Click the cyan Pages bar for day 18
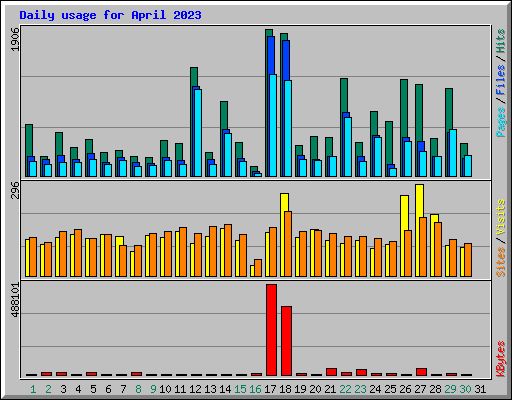Image resolution: width=512 pixels, height=400 pixels. click(x=288, y=128)
